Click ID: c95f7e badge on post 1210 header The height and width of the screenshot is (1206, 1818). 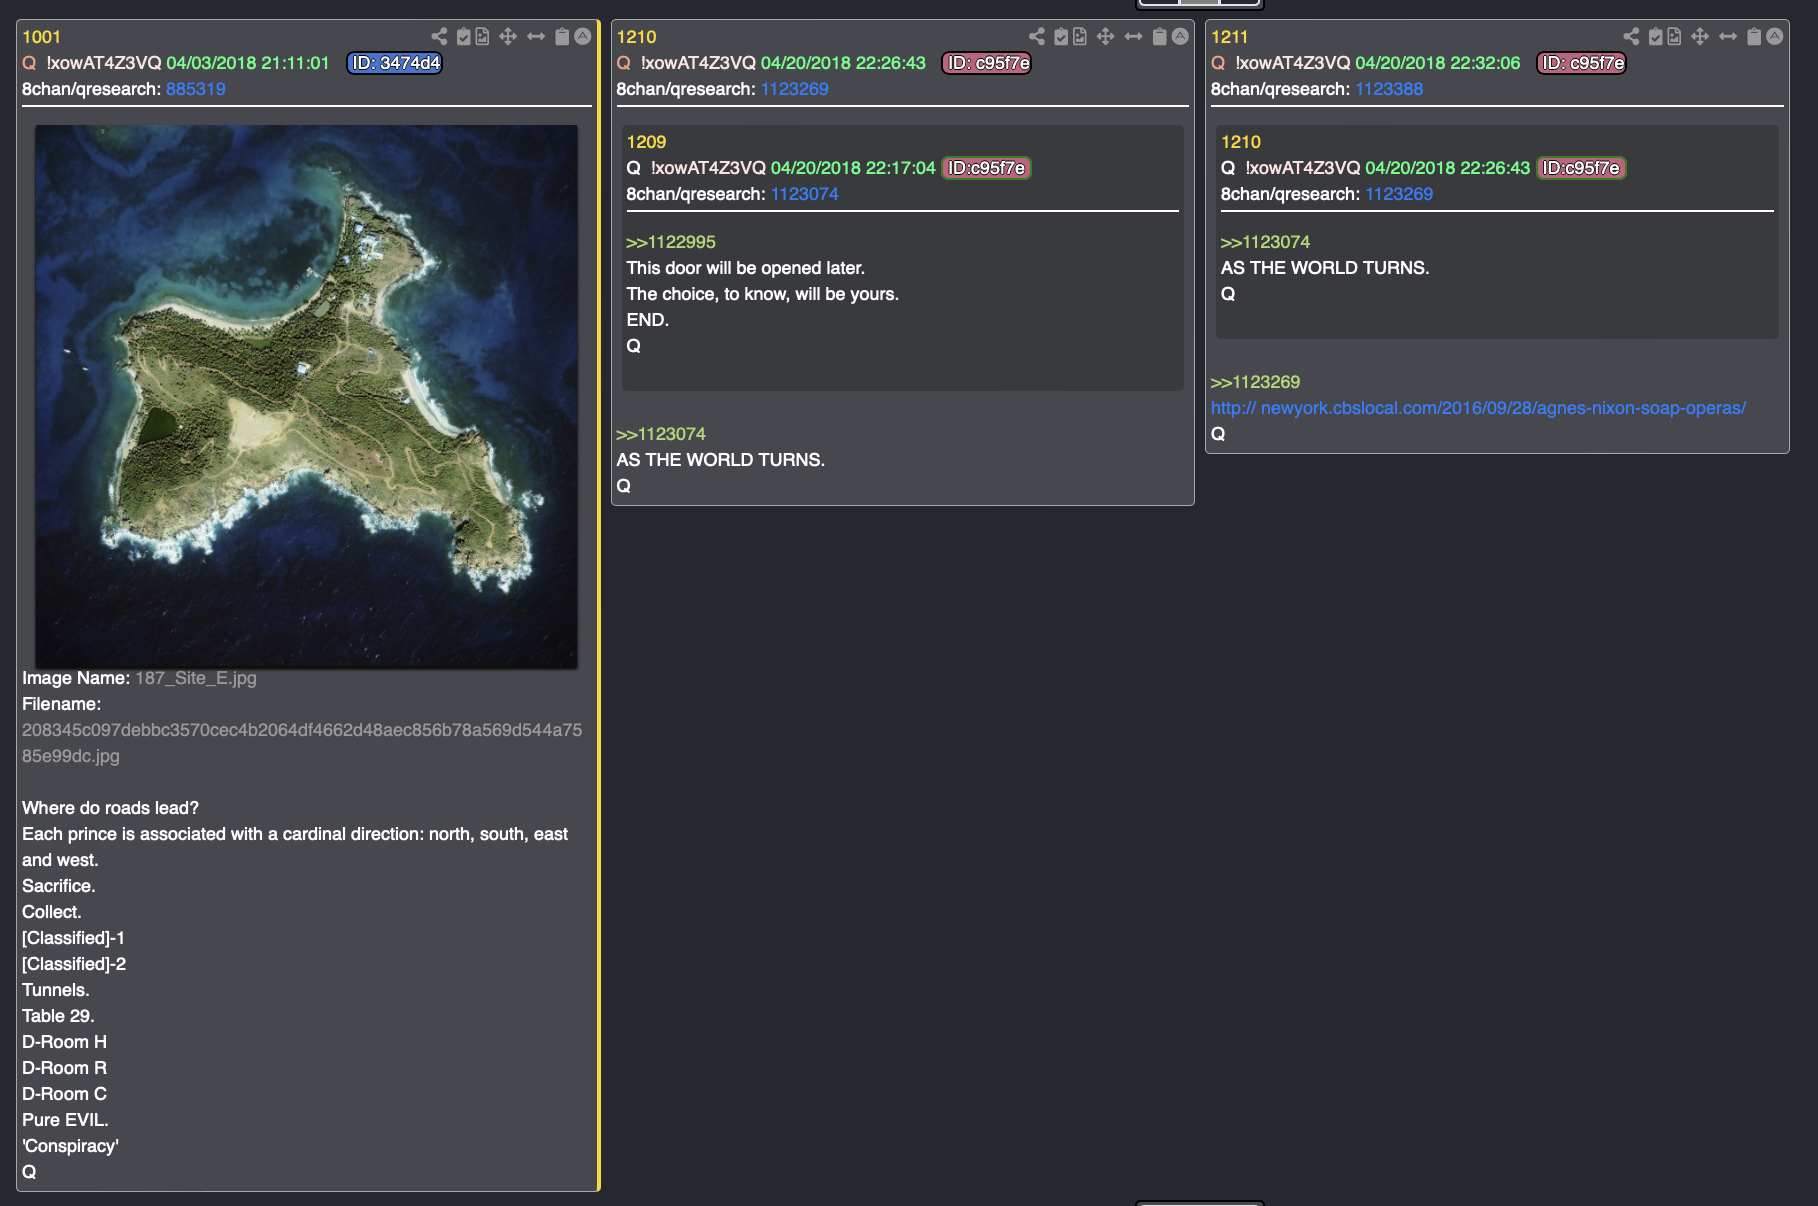[x=988, y=63]
